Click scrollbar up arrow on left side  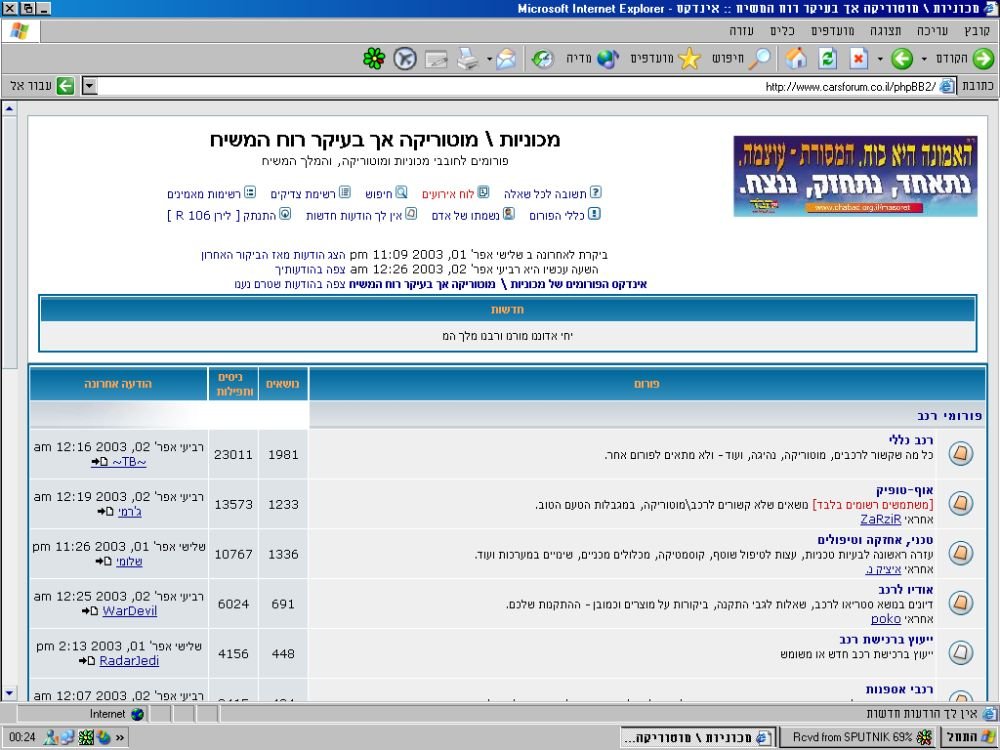point(9,108)
